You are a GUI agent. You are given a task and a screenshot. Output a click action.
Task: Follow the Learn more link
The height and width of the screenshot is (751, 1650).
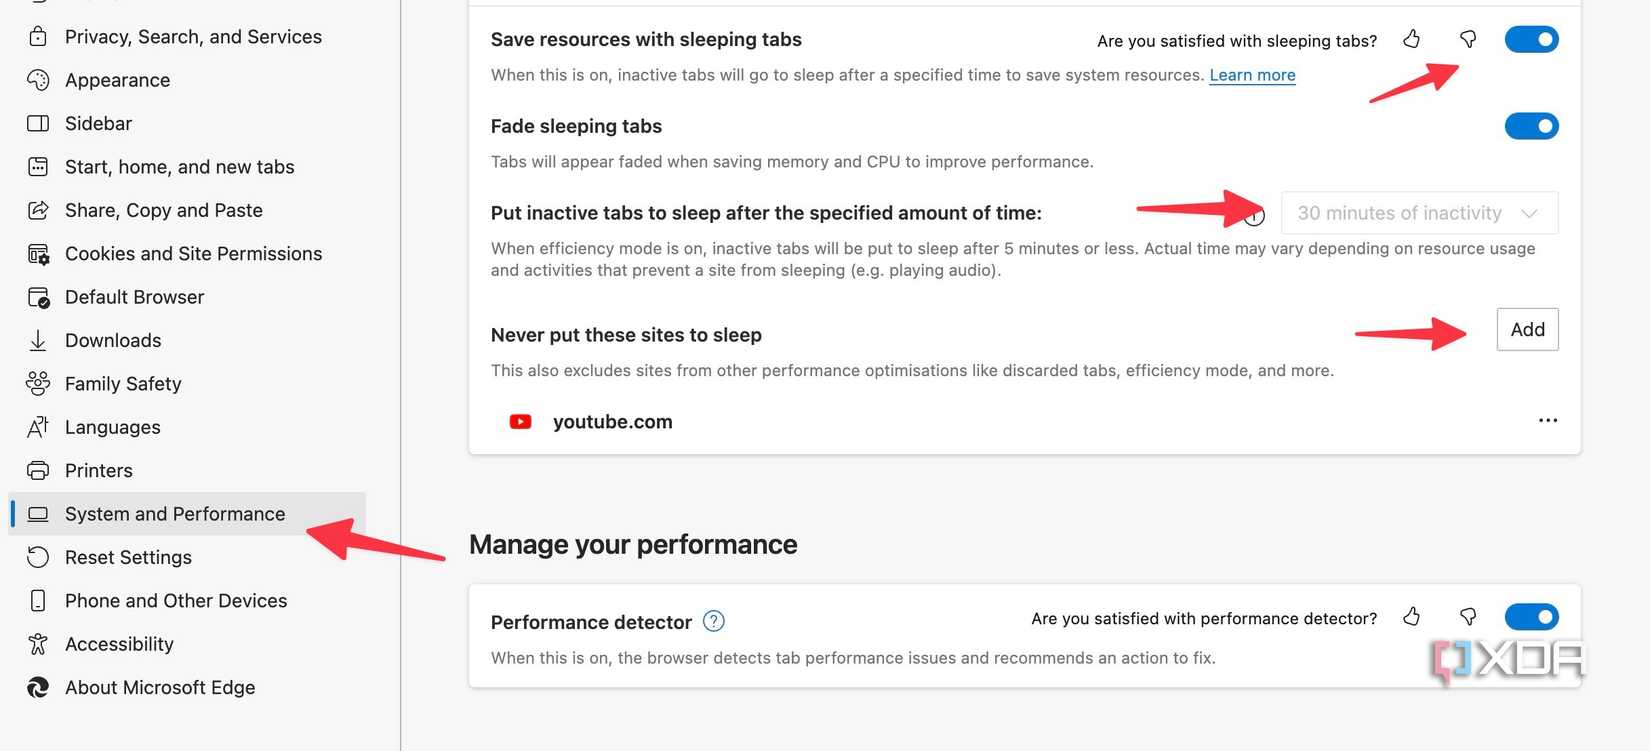[1252, 75]
